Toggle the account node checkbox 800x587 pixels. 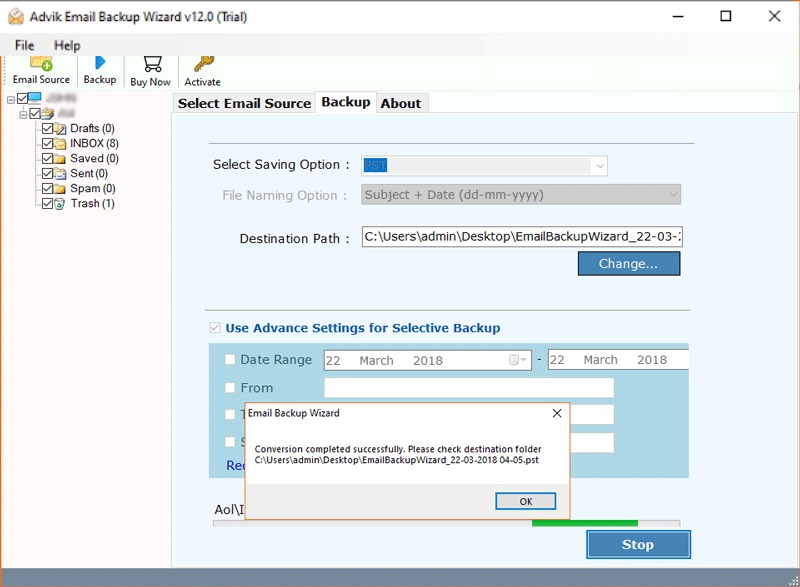coord(35,113)
